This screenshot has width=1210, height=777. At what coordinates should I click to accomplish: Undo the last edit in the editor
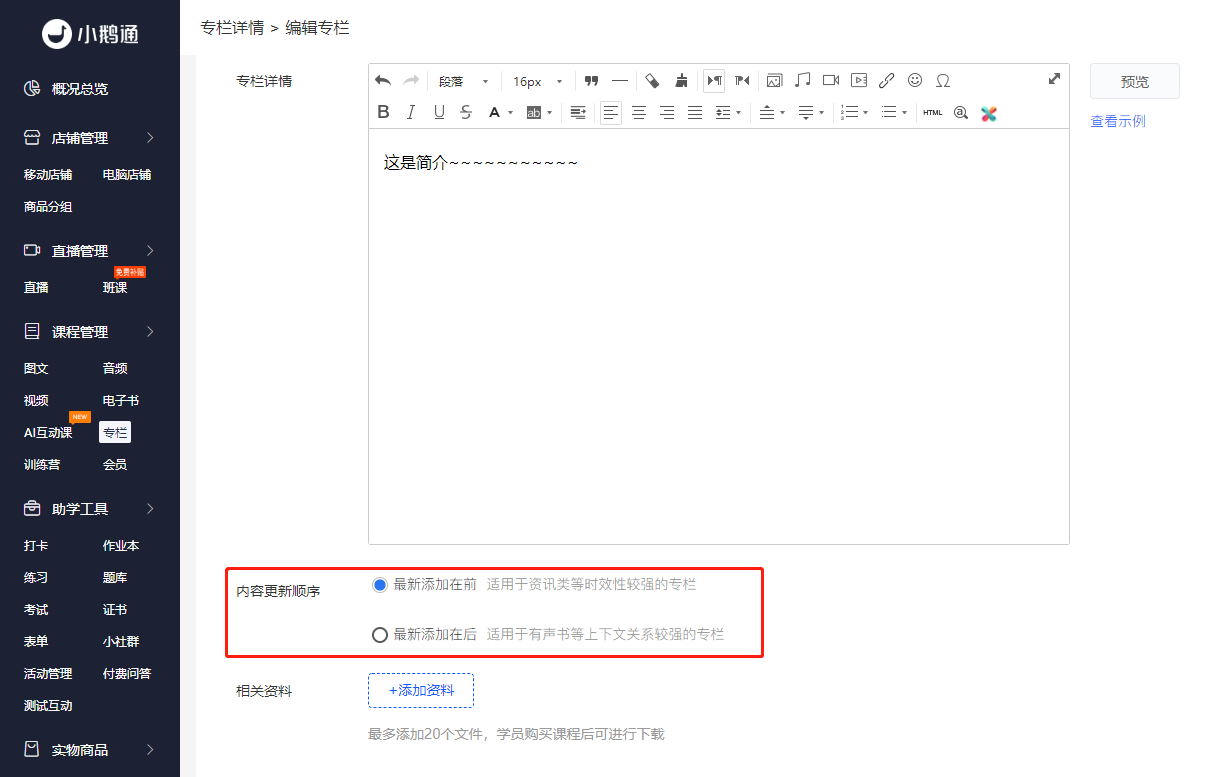[x=383, y=81]
